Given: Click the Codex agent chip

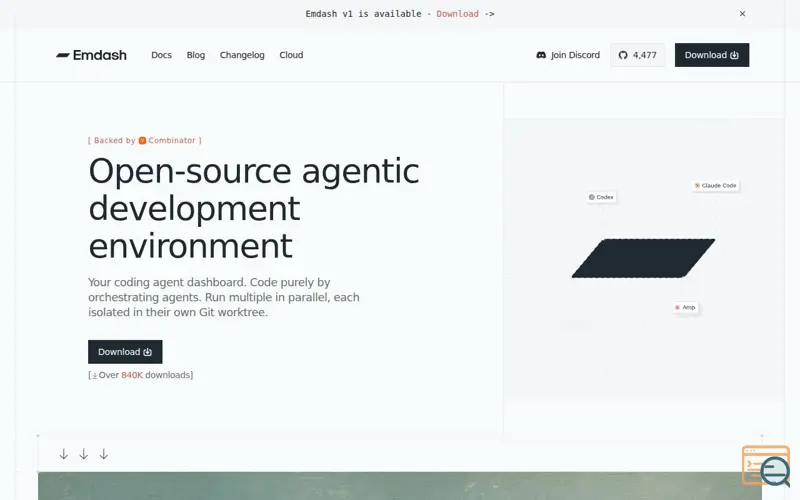Looking at the screenshot, I should pos(601,197).
